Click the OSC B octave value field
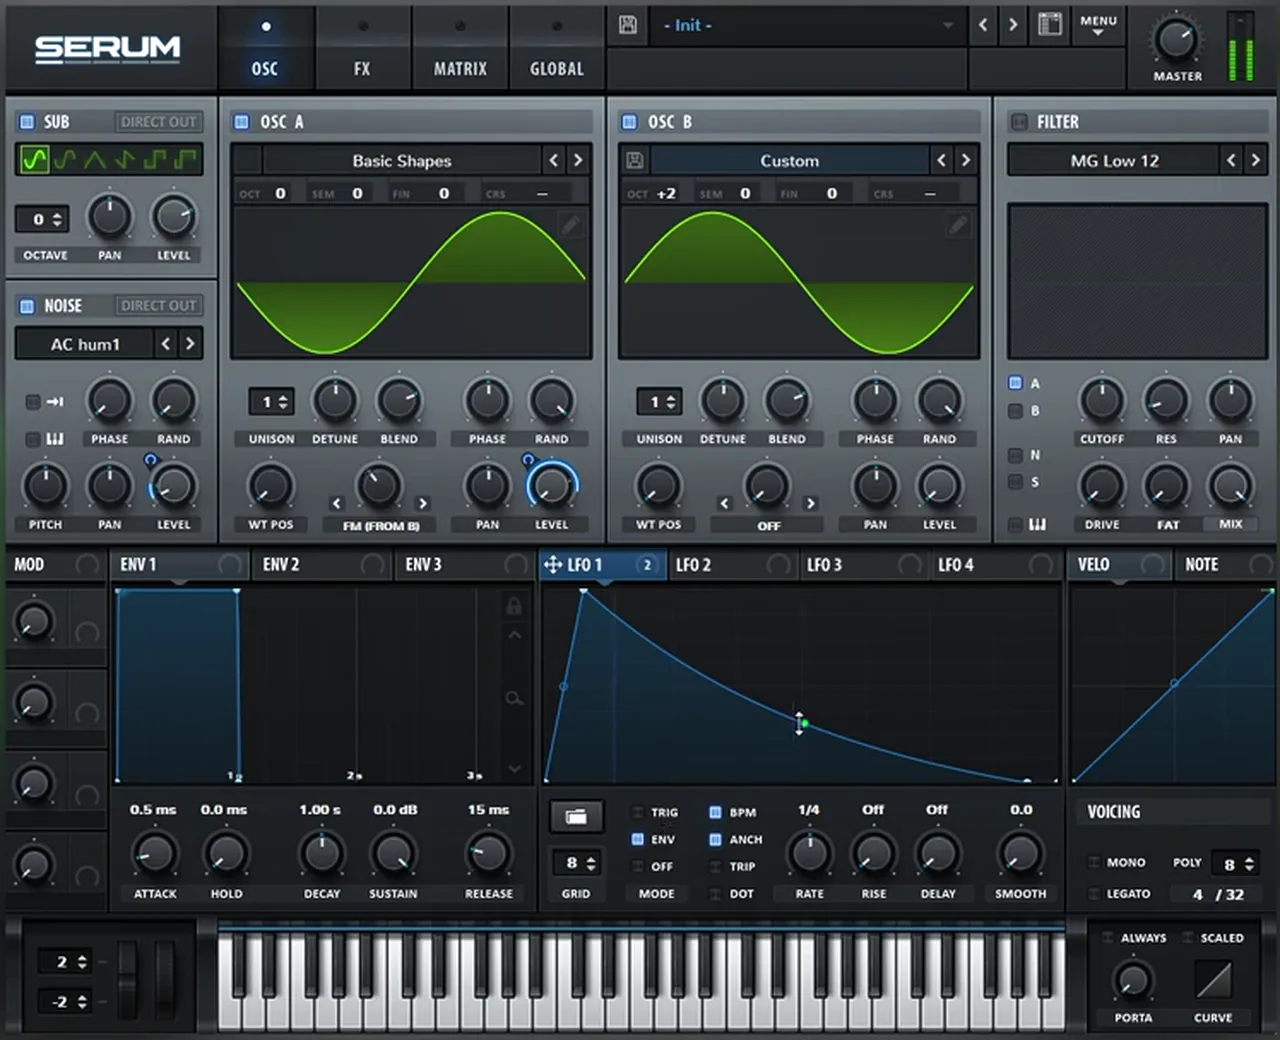The width and height of the screenshot is (1280, 1040). 666,193
